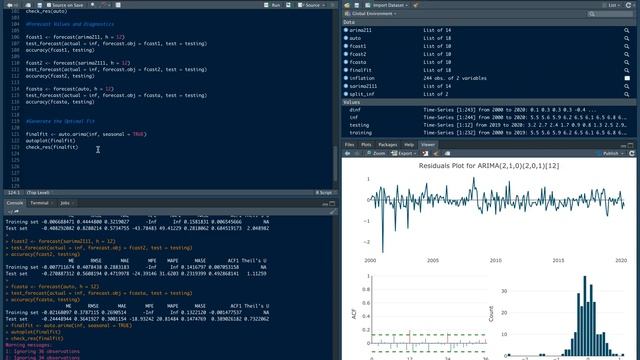640x360 pixels.
Task: Click code line 'check_res(finalfit)' in the editor
Action: tap(51, 147)
